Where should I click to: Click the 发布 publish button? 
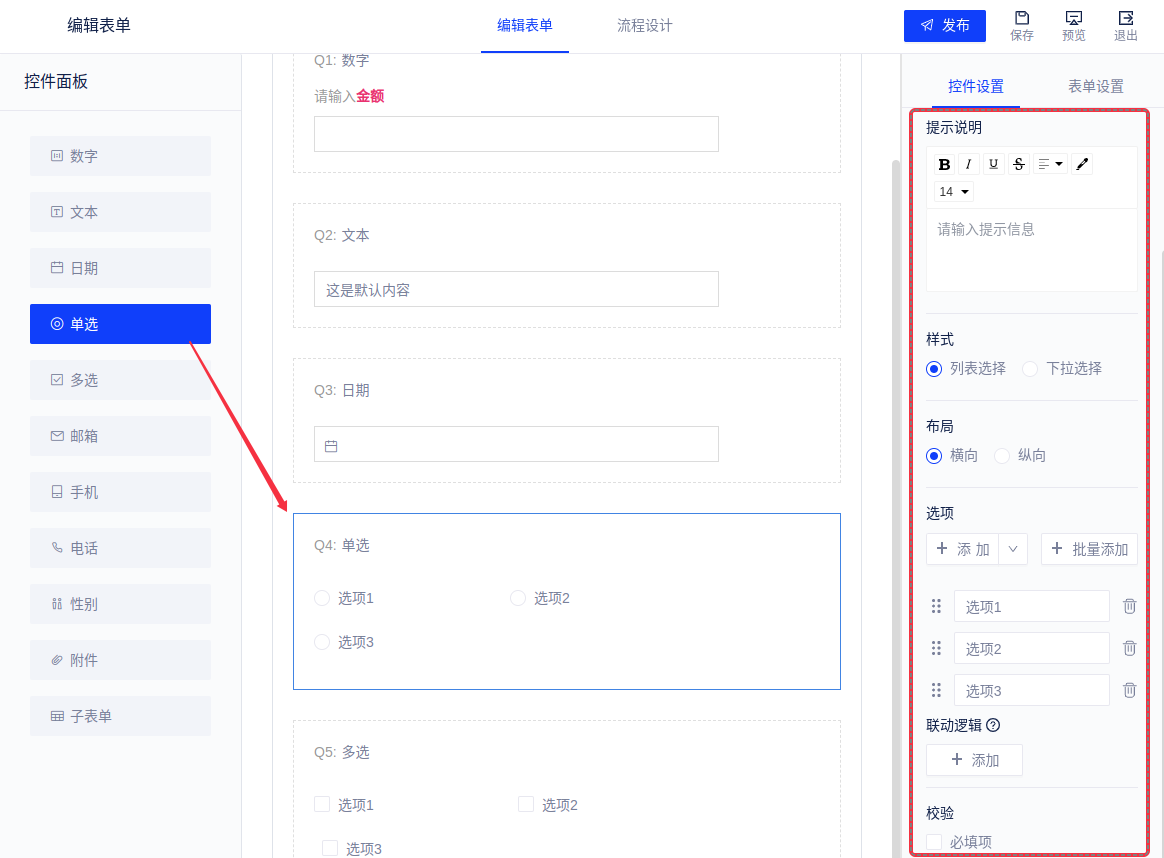click(x=945, y=26)
